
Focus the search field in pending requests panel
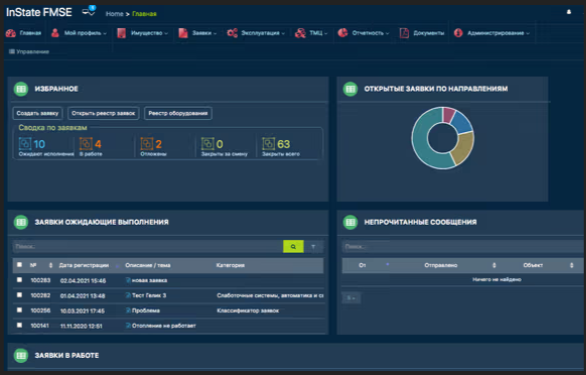[148, 246]
